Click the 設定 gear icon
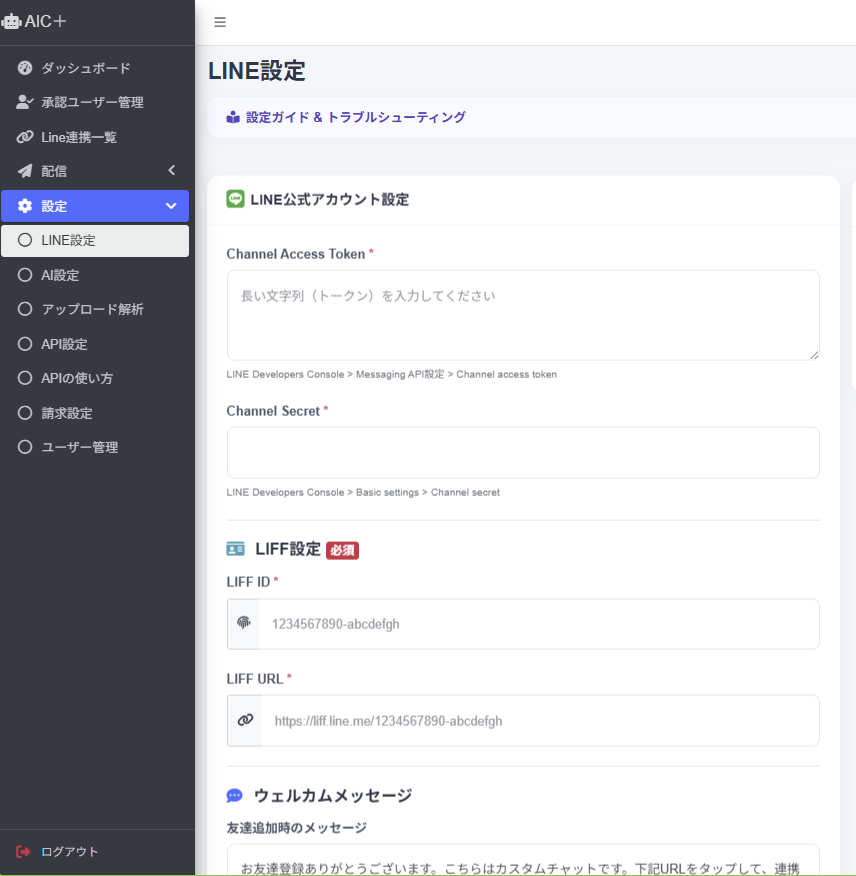The image size is (856, 876). point(24,206)
